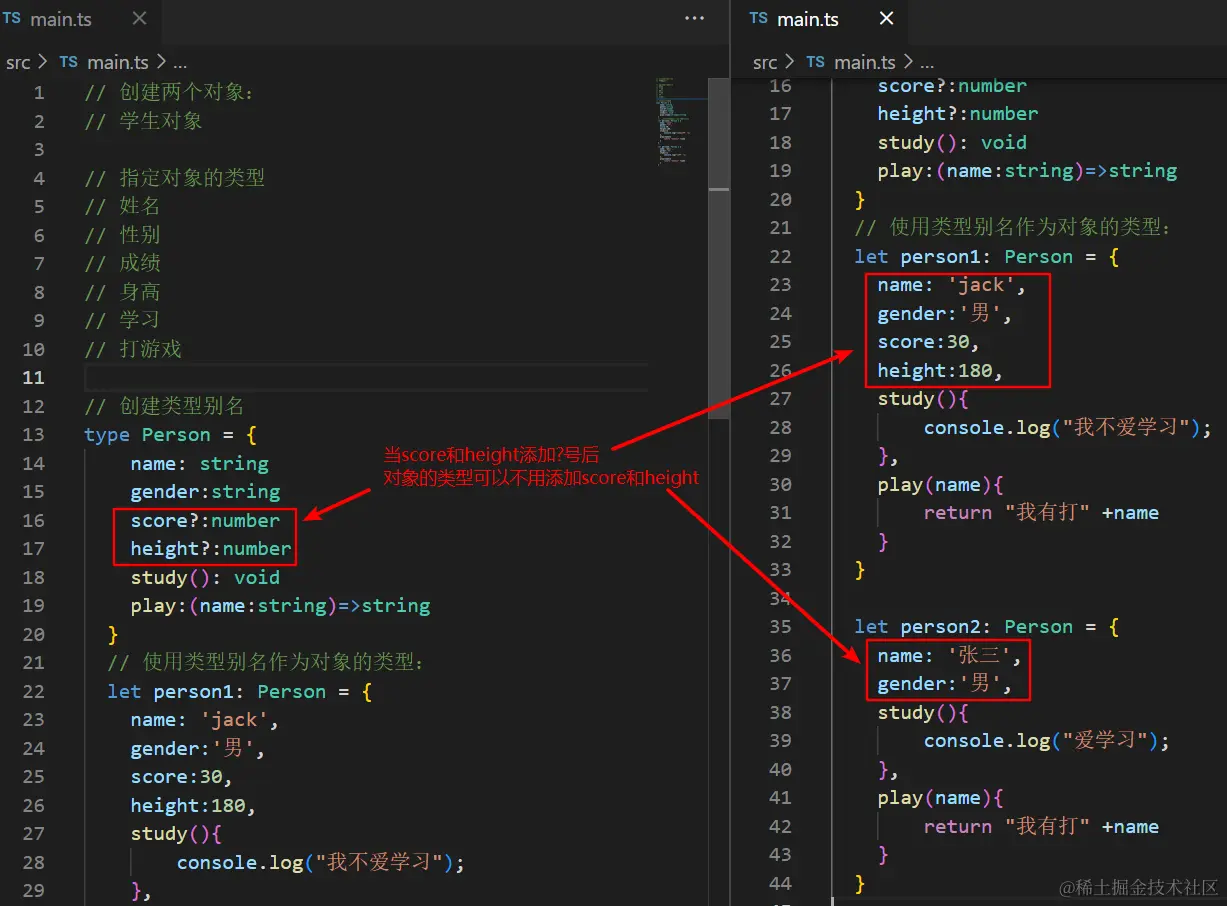Click the comment '// 姓名'
The image size is (1227, 906).
tap(122, 206)
